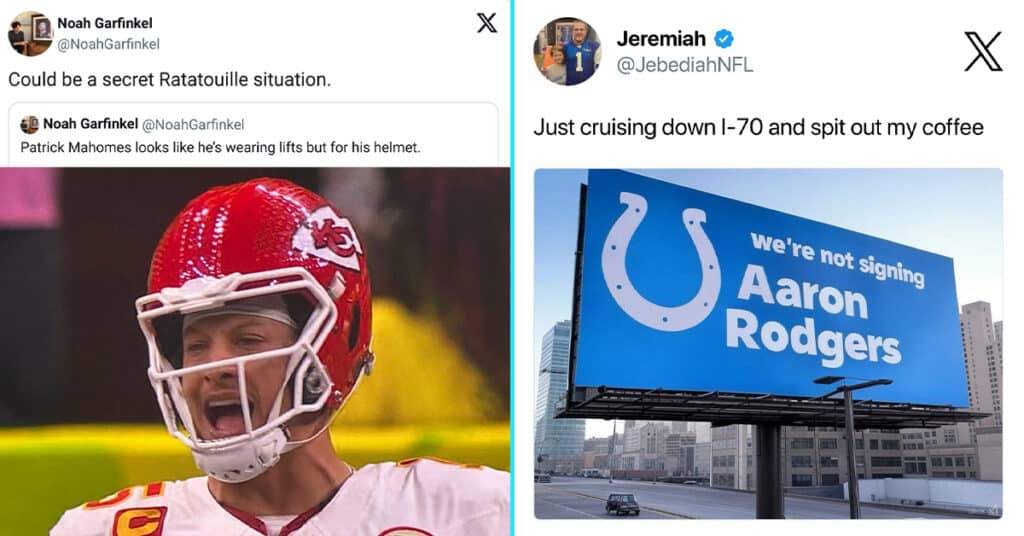1024x536 pixels.
Task: Click the 'Could be a secret Ratatouille situation' text
Action: 169,80
